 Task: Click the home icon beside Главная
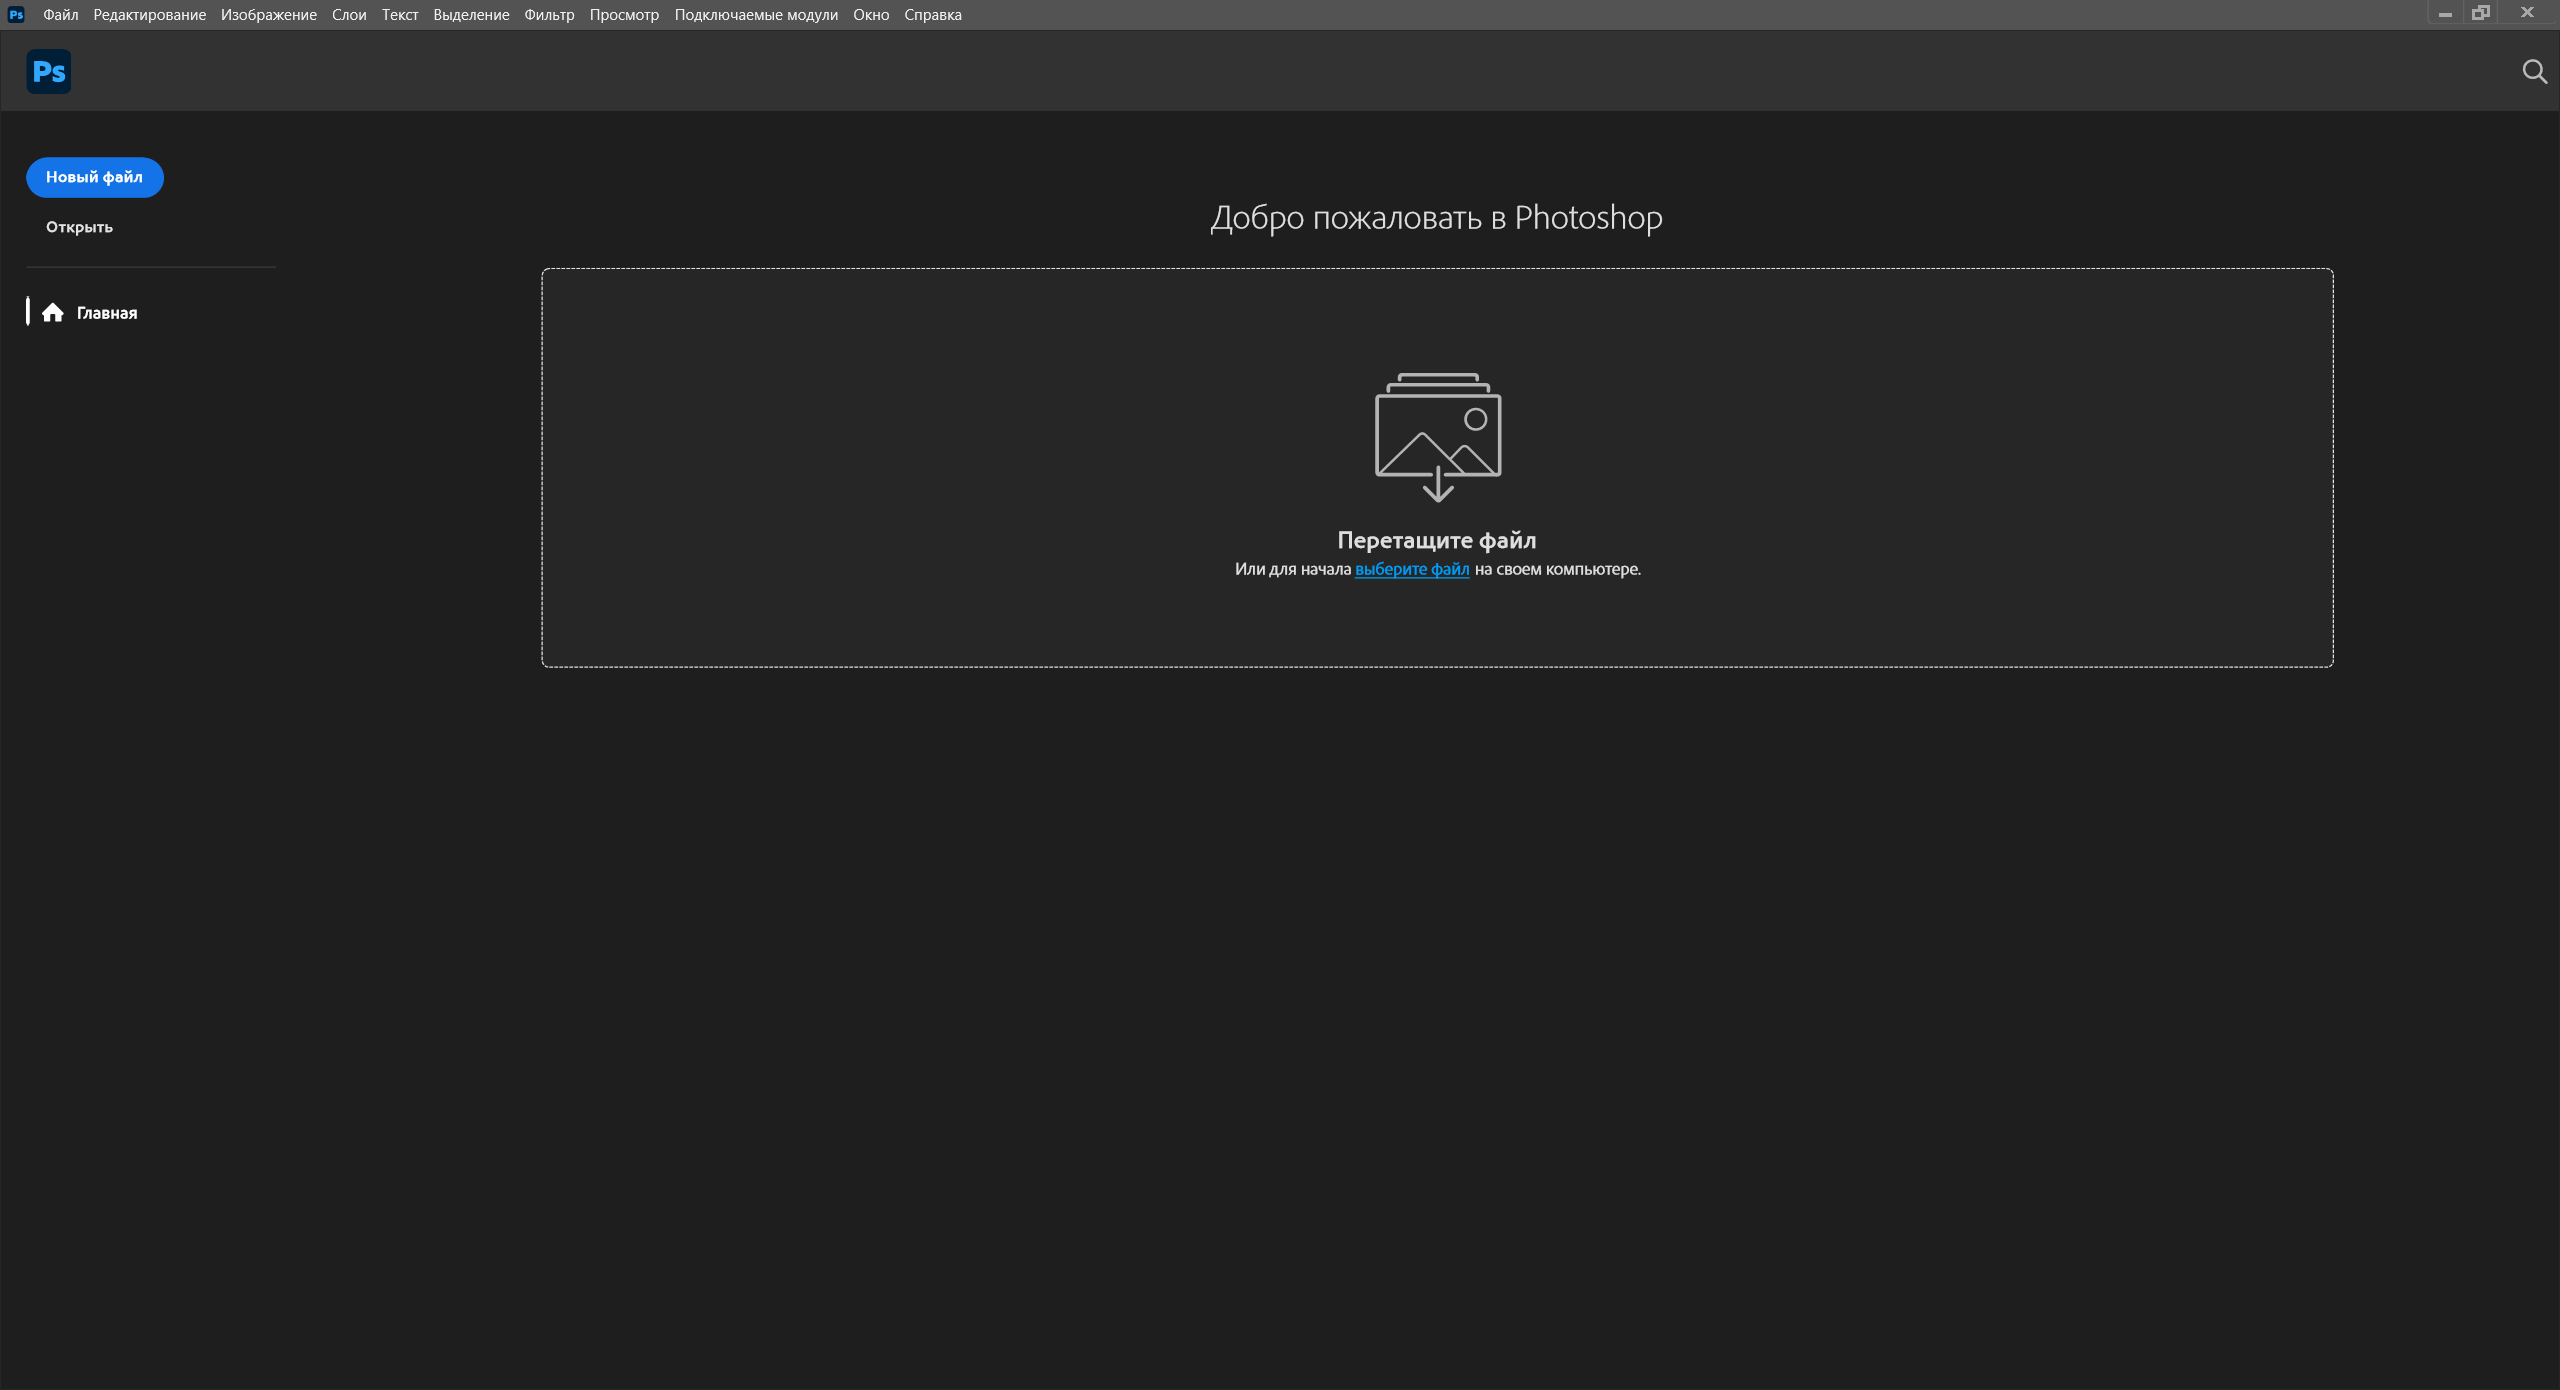(53, 313)
